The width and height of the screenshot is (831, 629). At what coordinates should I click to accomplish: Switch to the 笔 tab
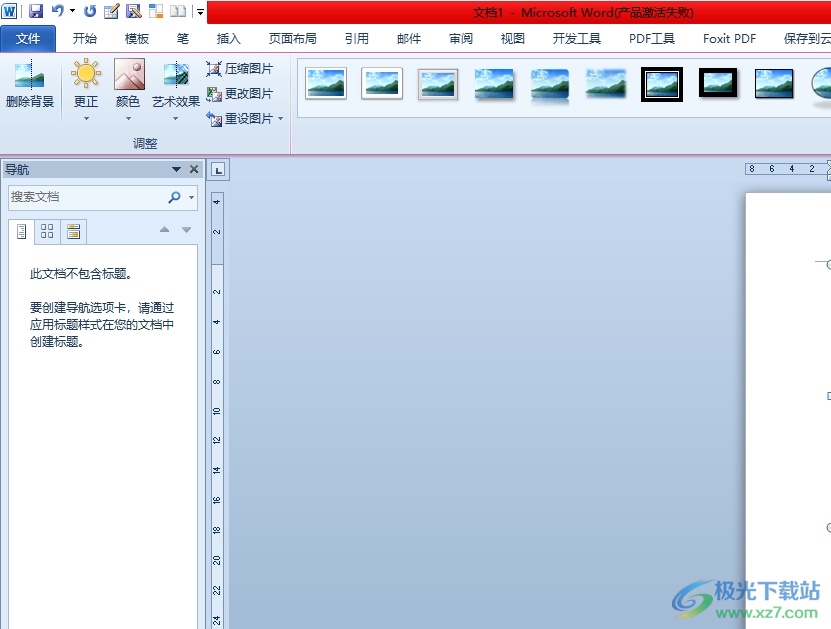[183, 39]
